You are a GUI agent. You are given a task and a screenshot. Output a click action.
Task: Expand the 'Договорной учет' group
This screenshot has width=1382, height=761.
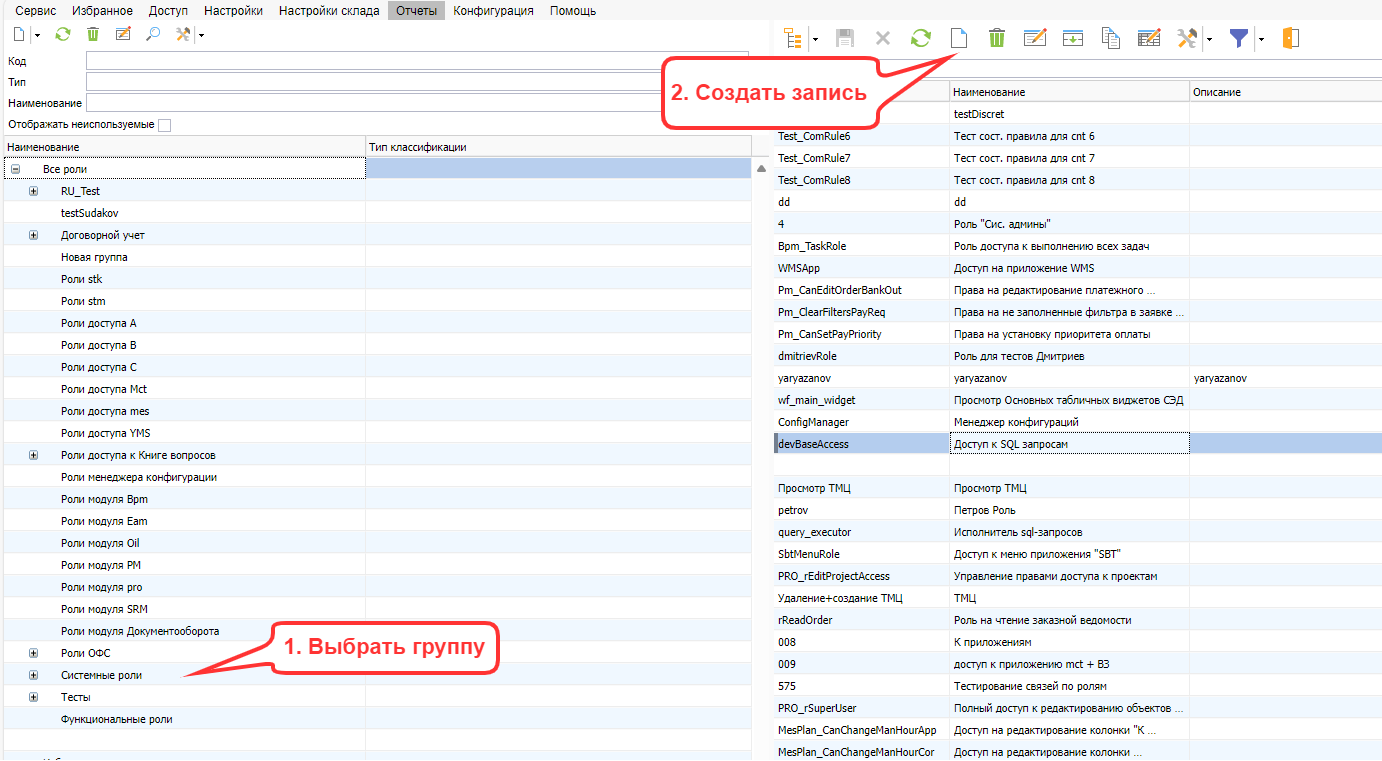(33, 235)
